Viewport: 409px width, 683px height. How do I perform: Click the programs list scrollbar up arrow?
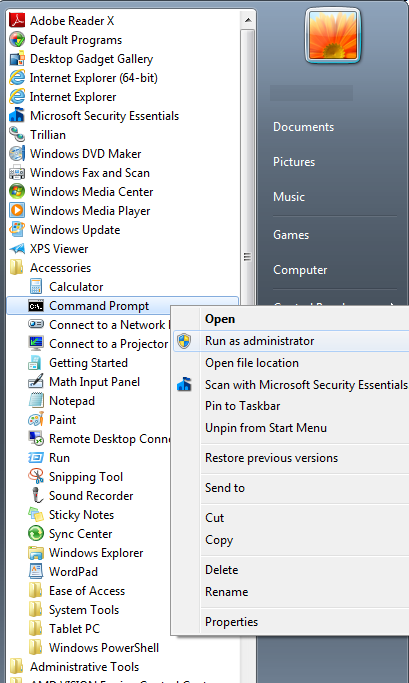click(247, 20)
